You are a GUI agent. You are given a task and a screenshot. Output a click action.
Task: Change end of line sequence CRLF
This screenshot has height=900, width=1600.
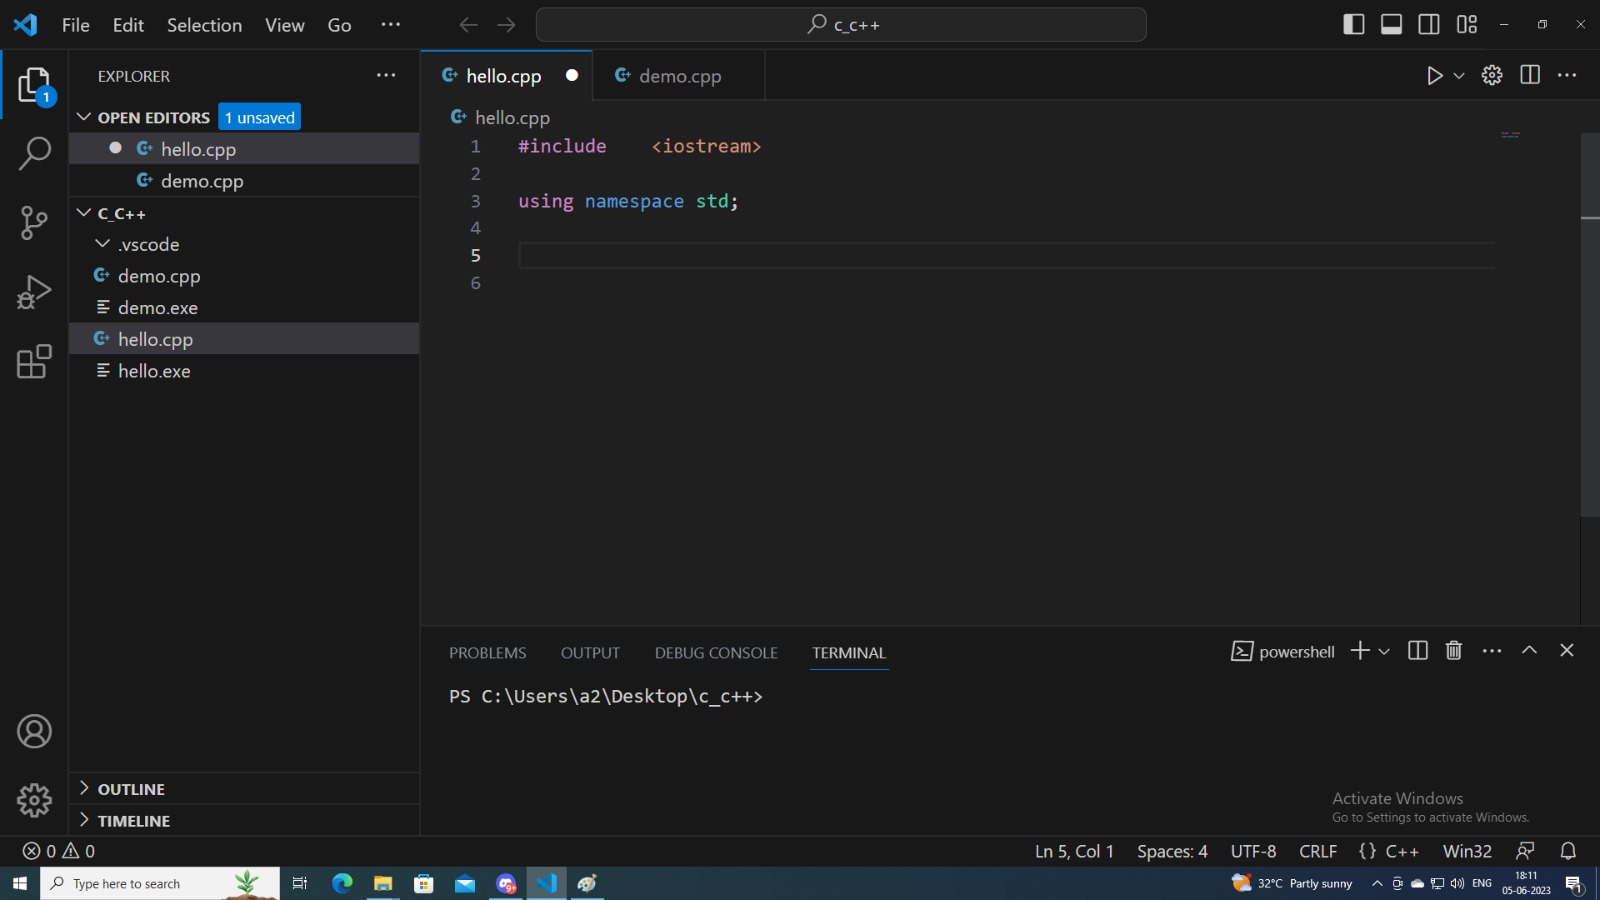pyautogui.click(x=1318, y=851)
